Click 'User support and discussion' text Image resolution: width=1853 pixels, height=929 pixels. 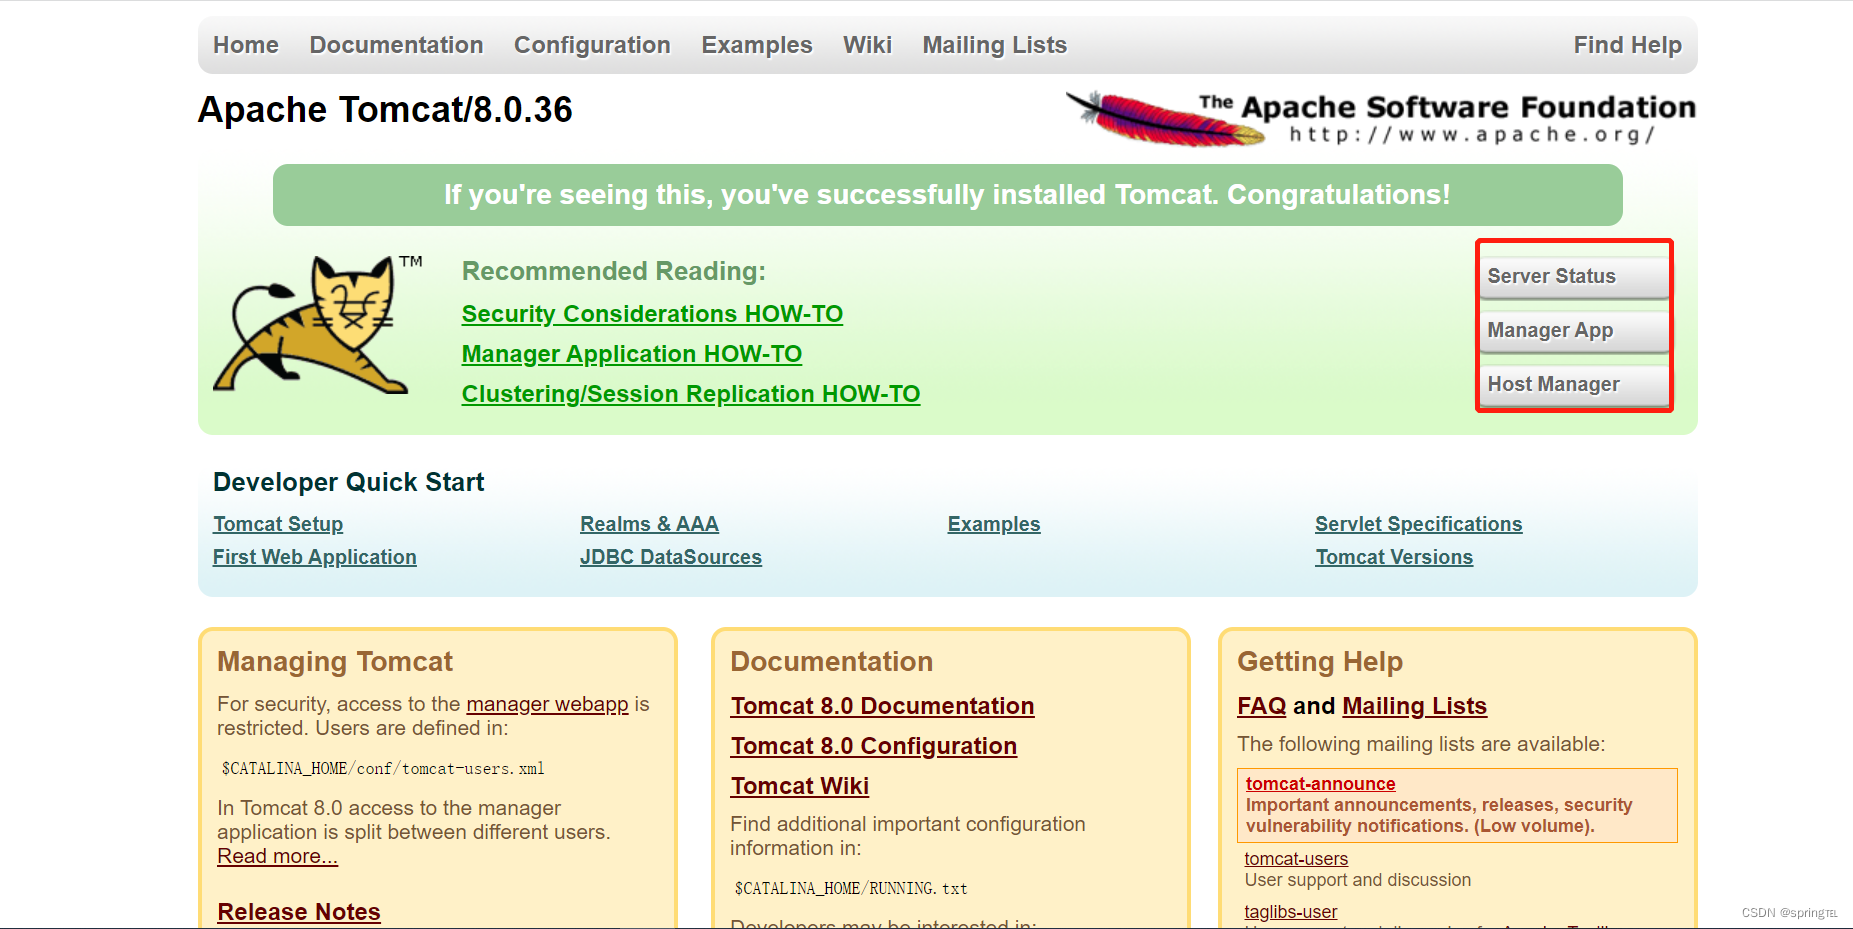pyautogui.click(x=1358, y=880)
